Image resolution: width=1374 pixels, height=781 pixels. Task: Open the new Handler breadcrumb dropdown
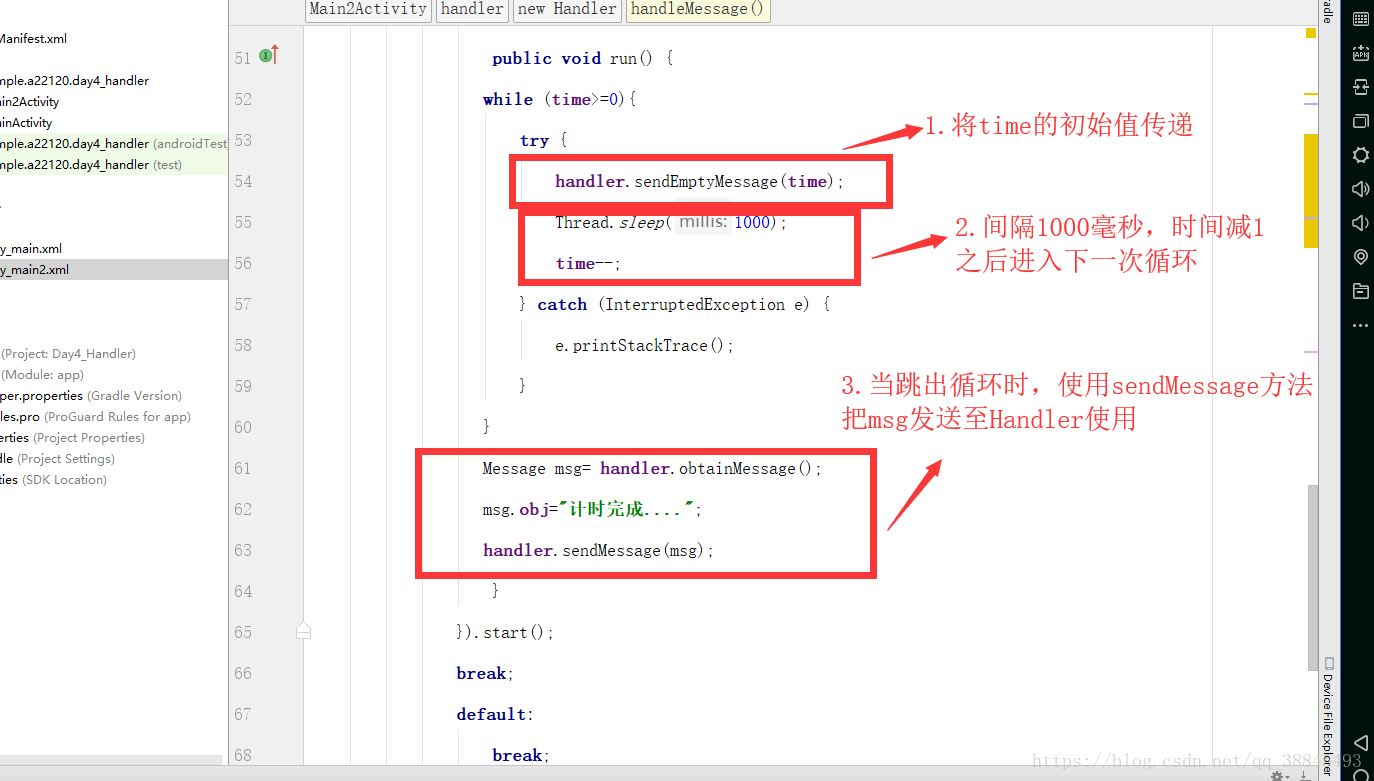click(566, 9)
